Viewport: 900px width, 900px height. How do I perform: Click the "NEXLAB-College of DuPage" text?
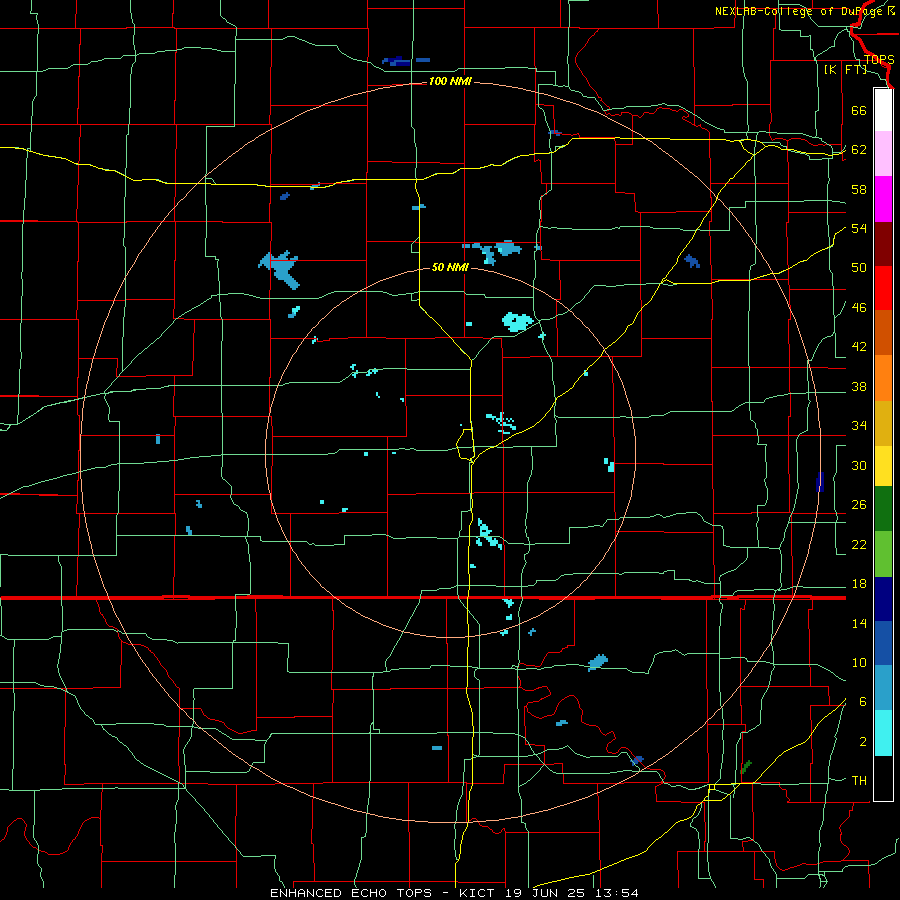[x=800, y=11]
